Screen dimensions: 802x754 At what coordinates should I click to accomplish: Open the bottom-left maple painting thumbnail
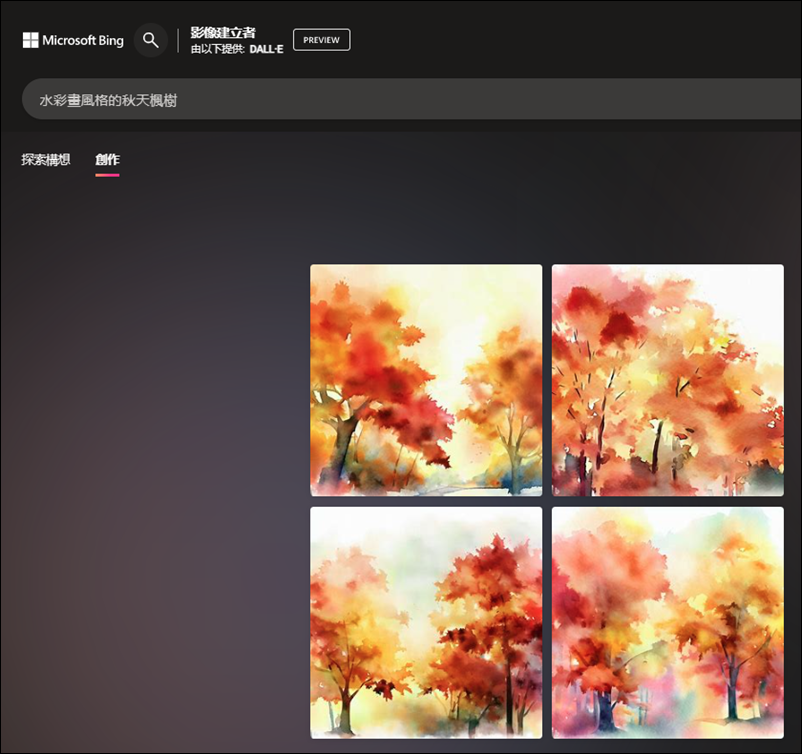pyautogui.click(x=426, y=623)
